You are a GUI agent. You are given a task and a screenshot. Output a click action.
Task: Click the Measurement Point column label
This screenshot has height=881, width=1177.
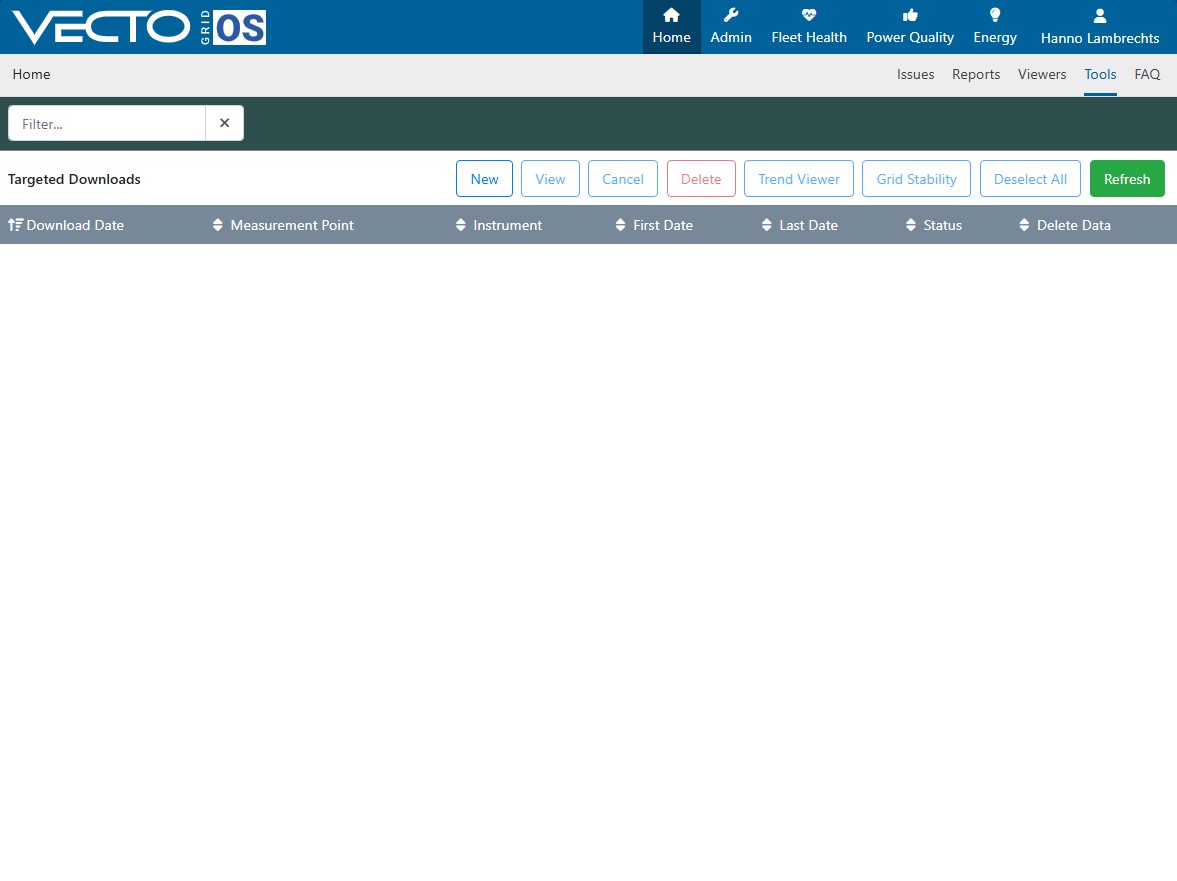coord(292,225)
